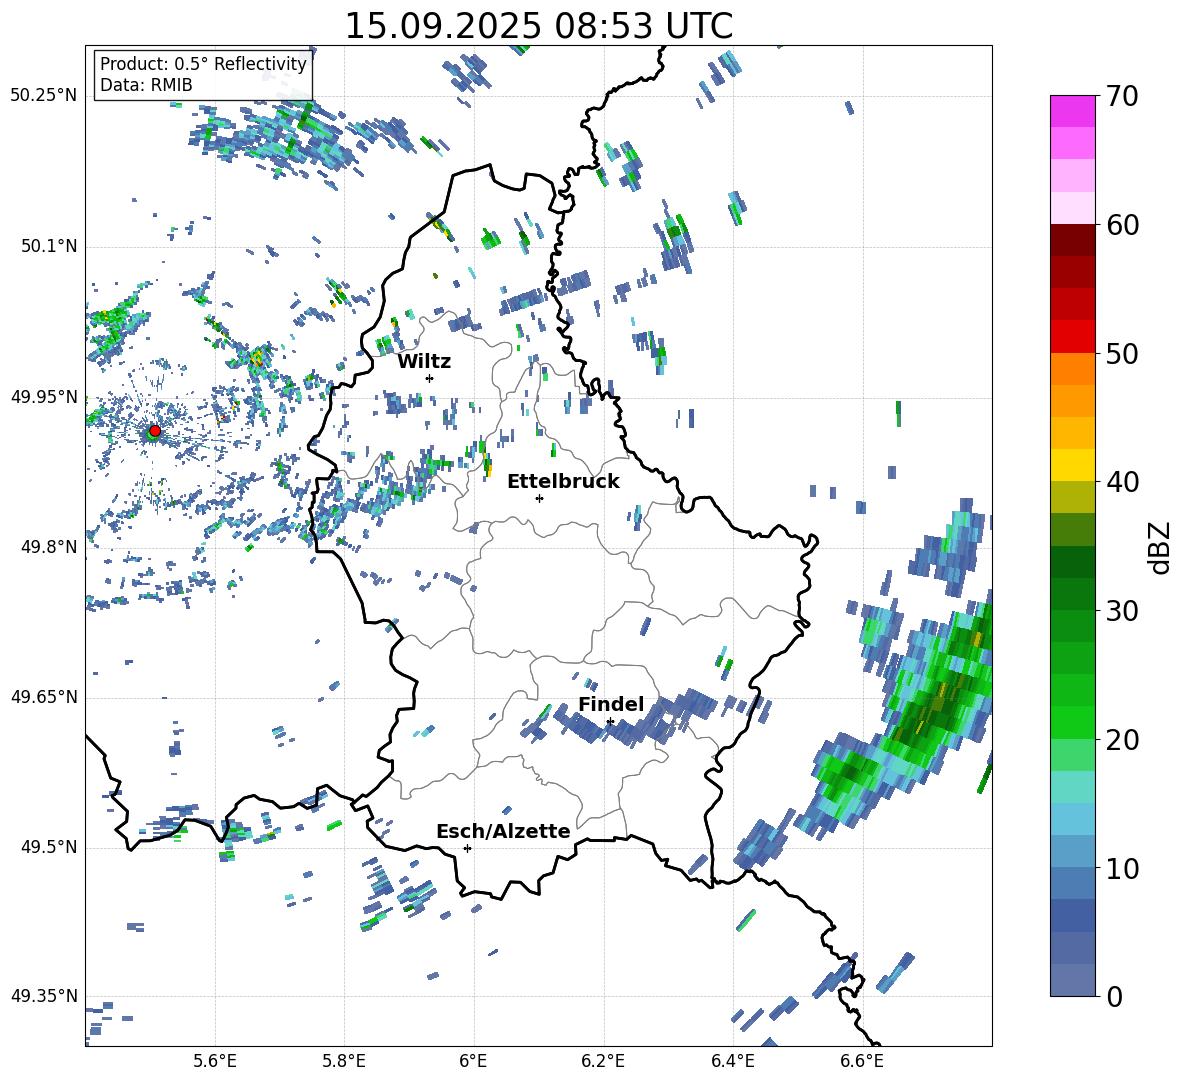Screen dimensions: 1184x1081
Task: Click the dBZ colorbar axis label
Action: click(x=1161, y=547)
